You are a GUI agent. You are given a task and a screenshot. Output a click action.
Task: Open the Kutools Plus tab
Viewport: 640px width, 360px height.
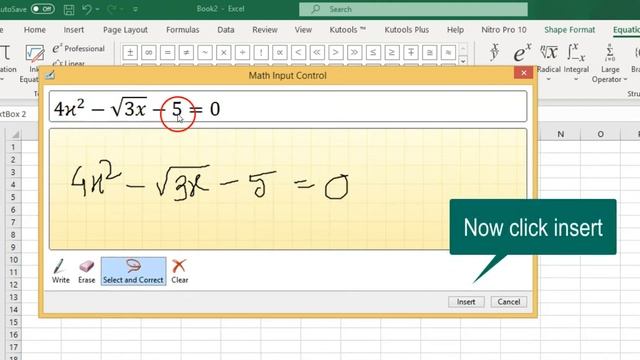tap(407, 30)
